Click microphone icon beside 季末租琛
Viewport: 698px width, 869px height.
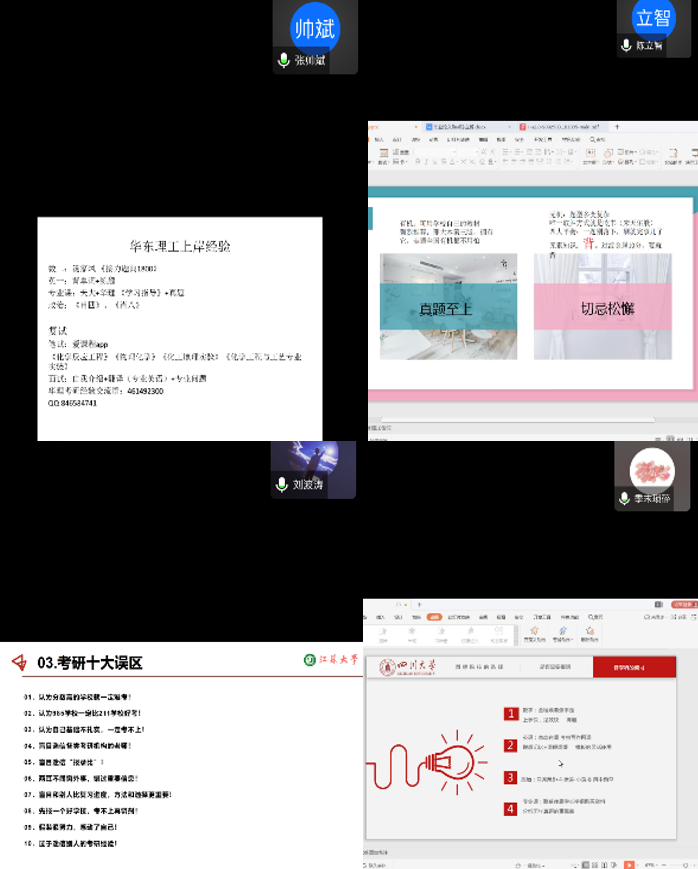[626, 497]
